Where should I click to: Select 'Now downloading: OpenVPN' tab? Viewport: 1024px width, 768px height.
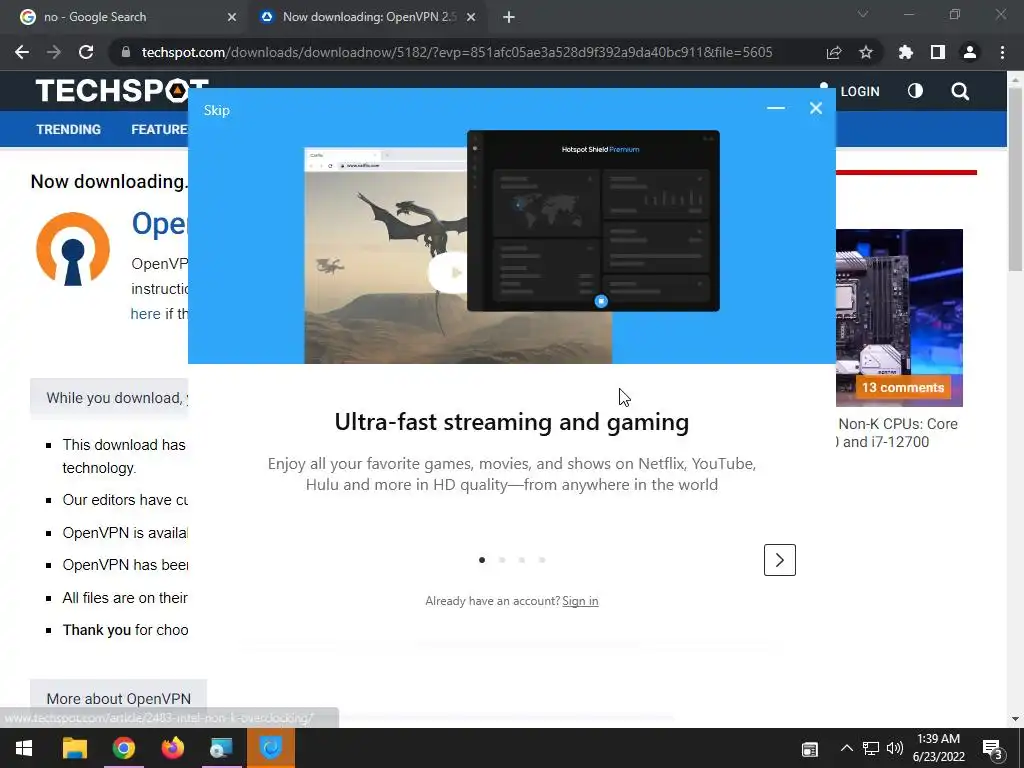tap(369, 18)
